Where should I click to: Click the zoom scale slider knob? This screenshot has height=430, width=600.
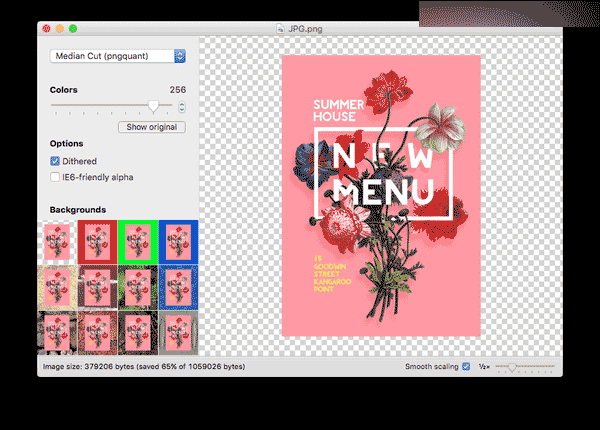[x=511, y=367]
